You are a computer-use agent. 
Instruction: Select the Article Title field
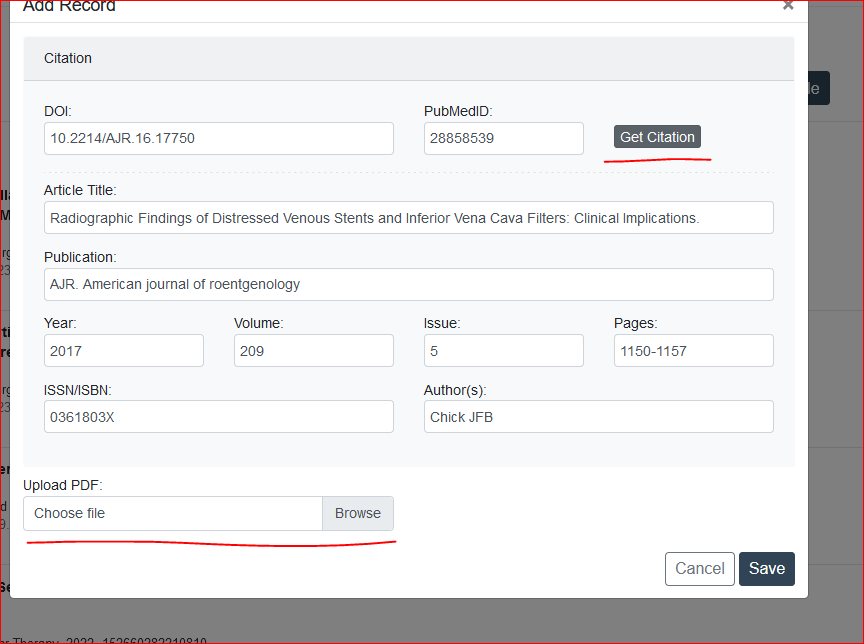pos(409,218)
